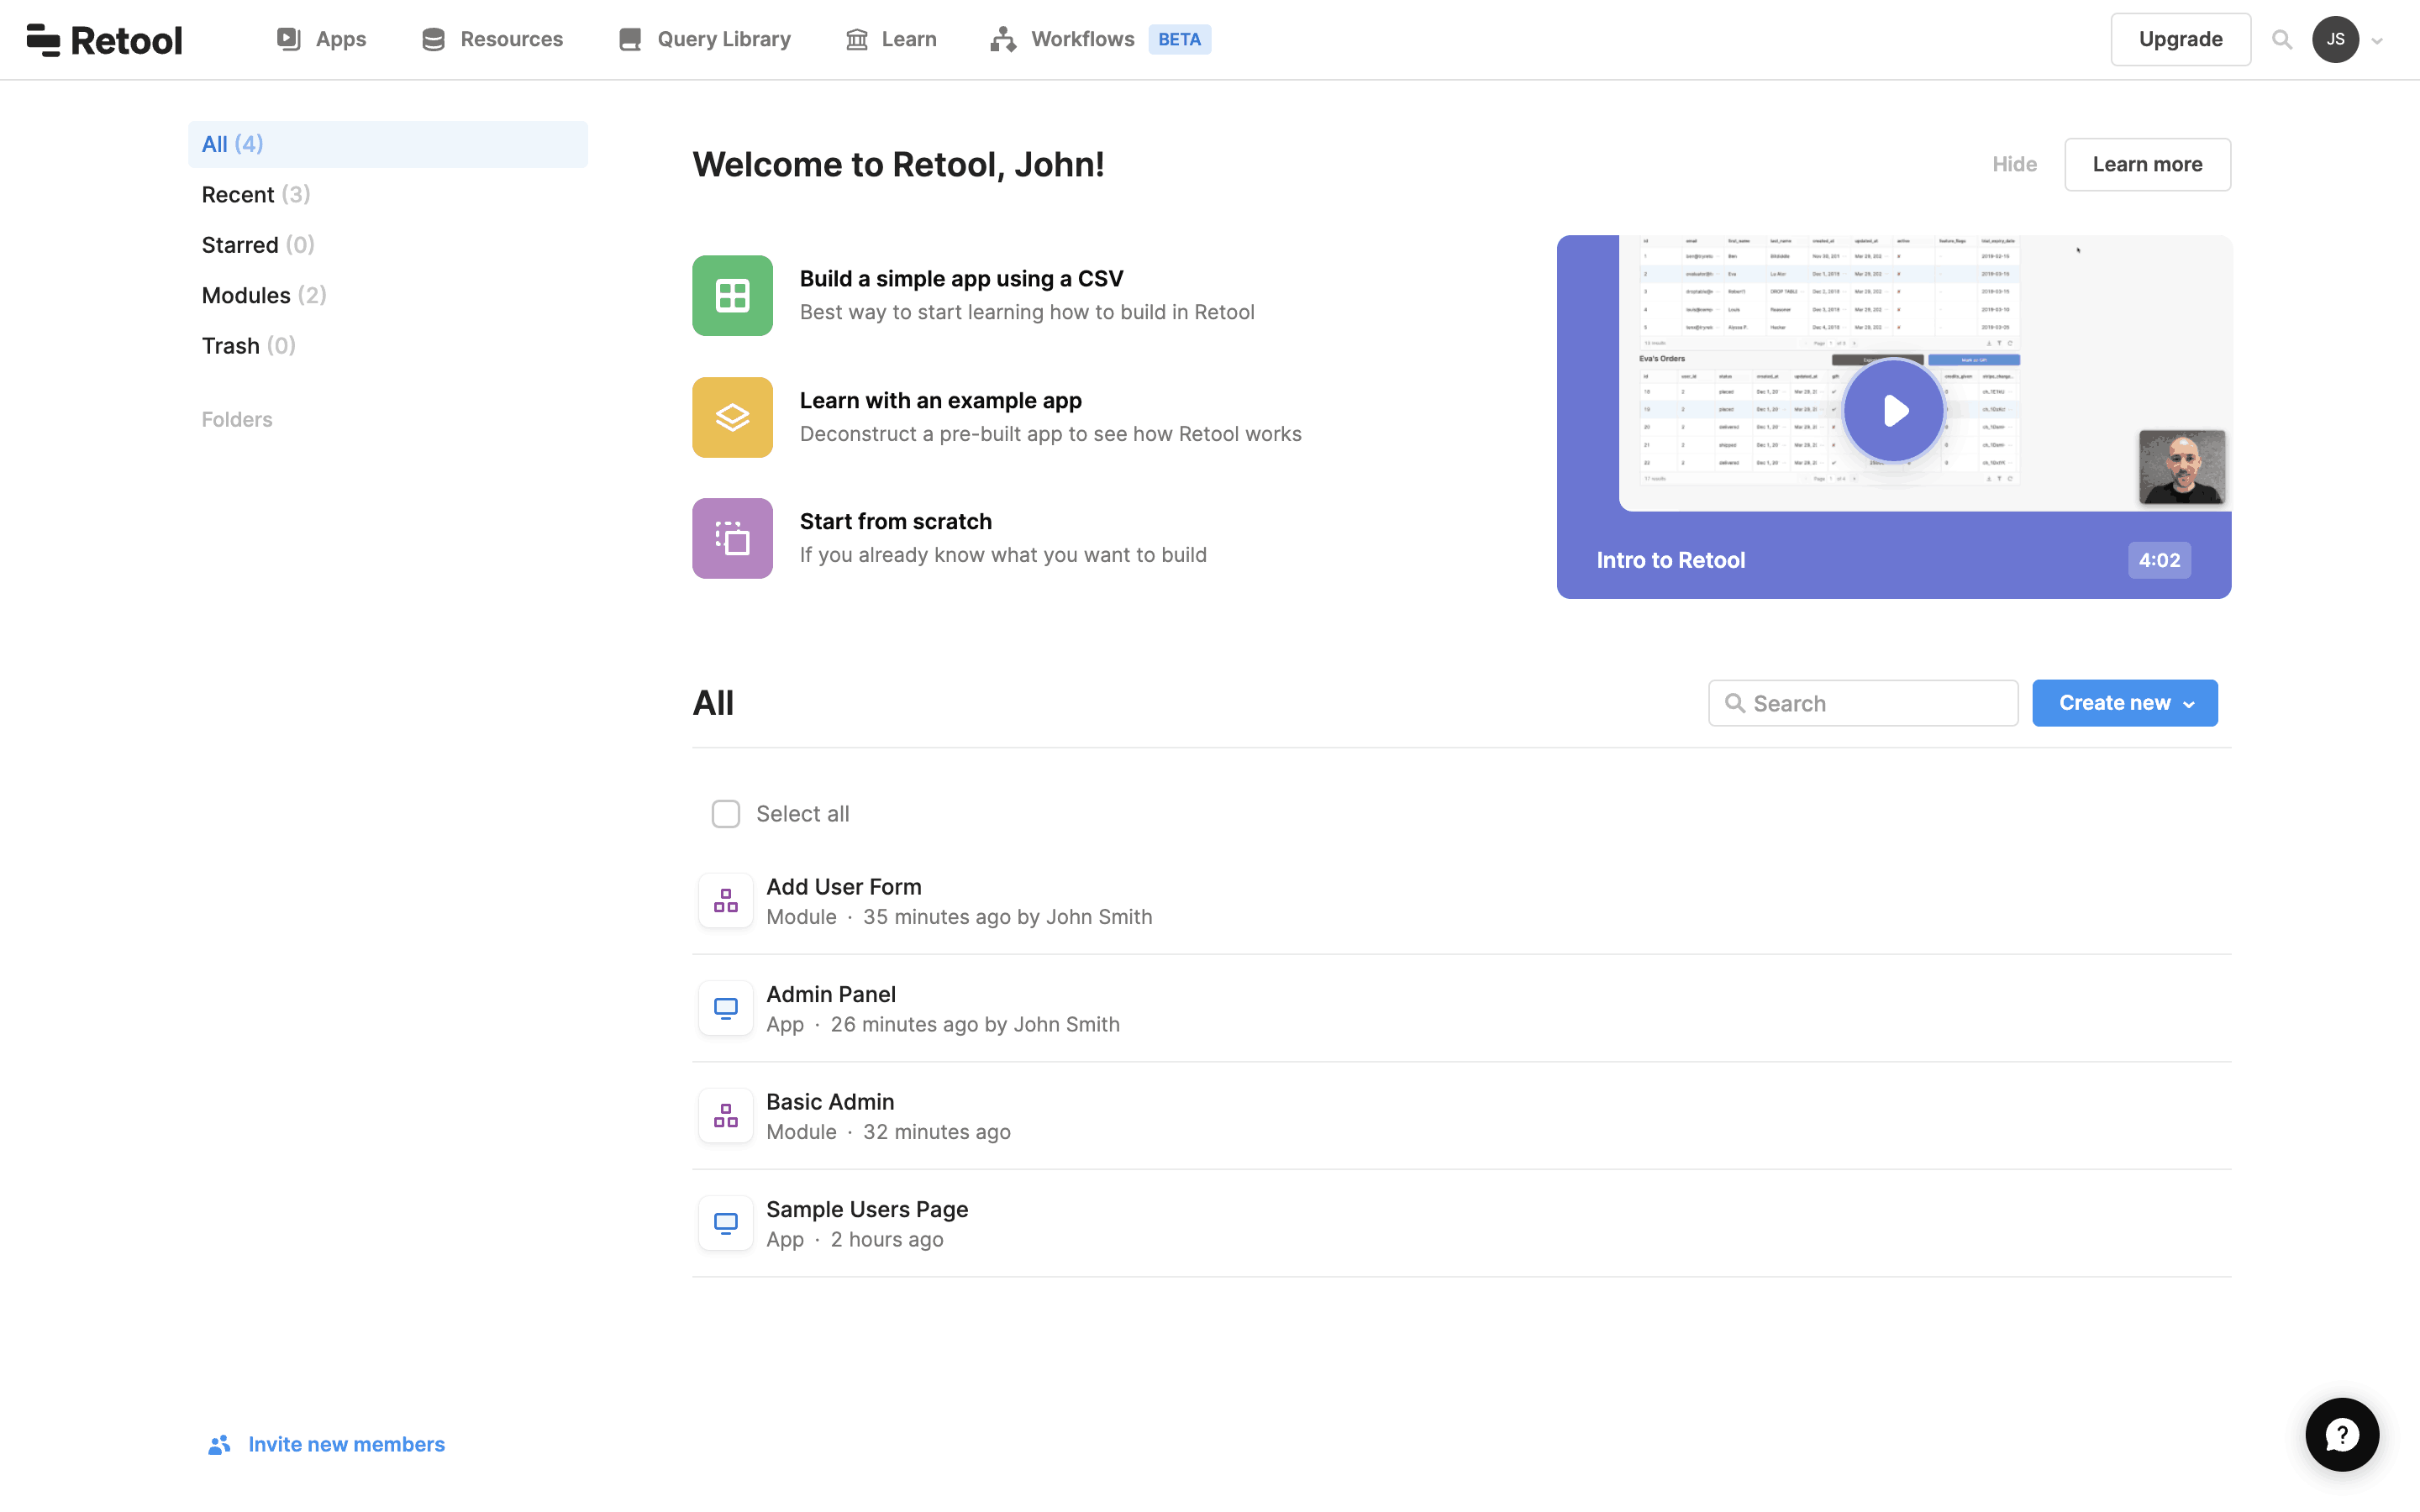Viewport: 2420px width, 1512px height.
Task: Expand the Create new dropdown
Action: click(x=2124, y=703)
